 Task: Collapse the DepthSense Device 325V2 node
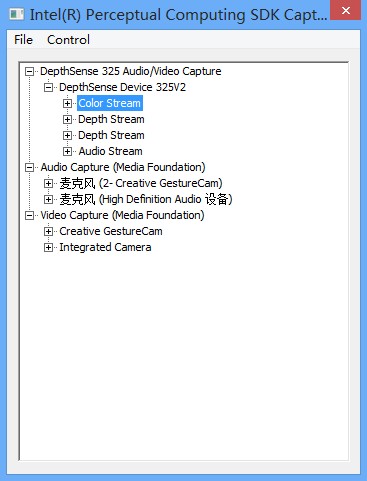[49, 87]
